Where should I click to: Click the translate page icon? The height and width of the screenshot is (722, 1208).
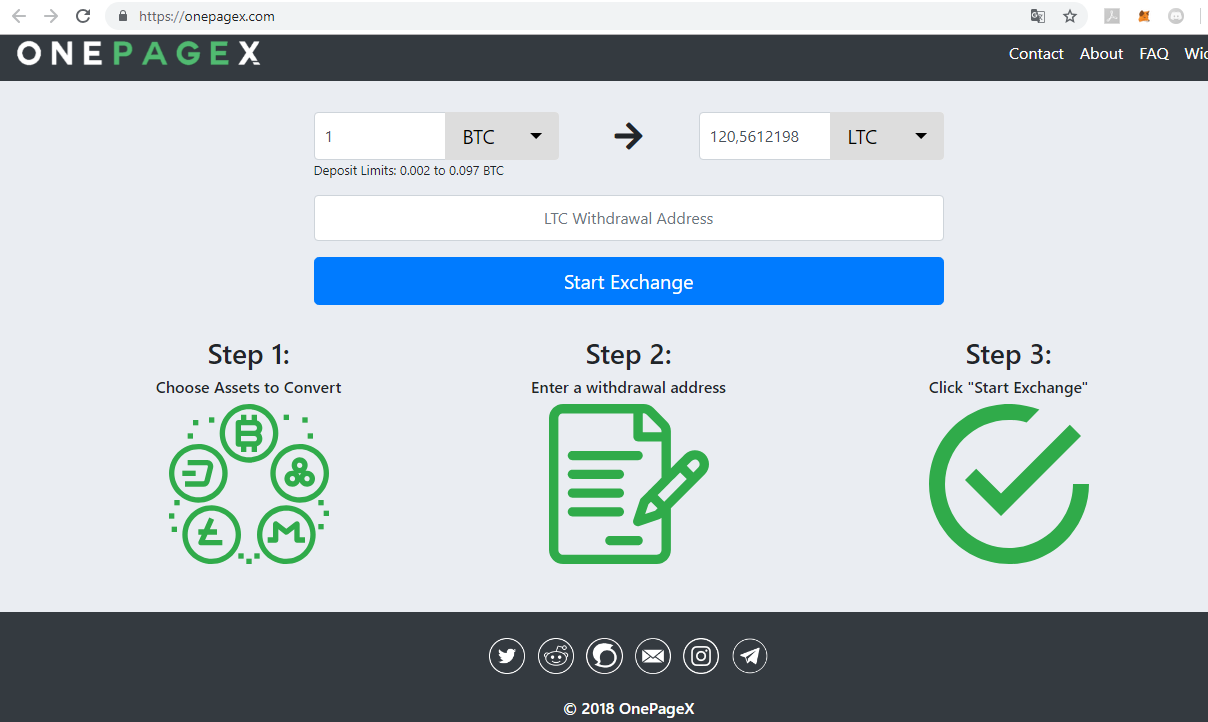point(1038,16)
